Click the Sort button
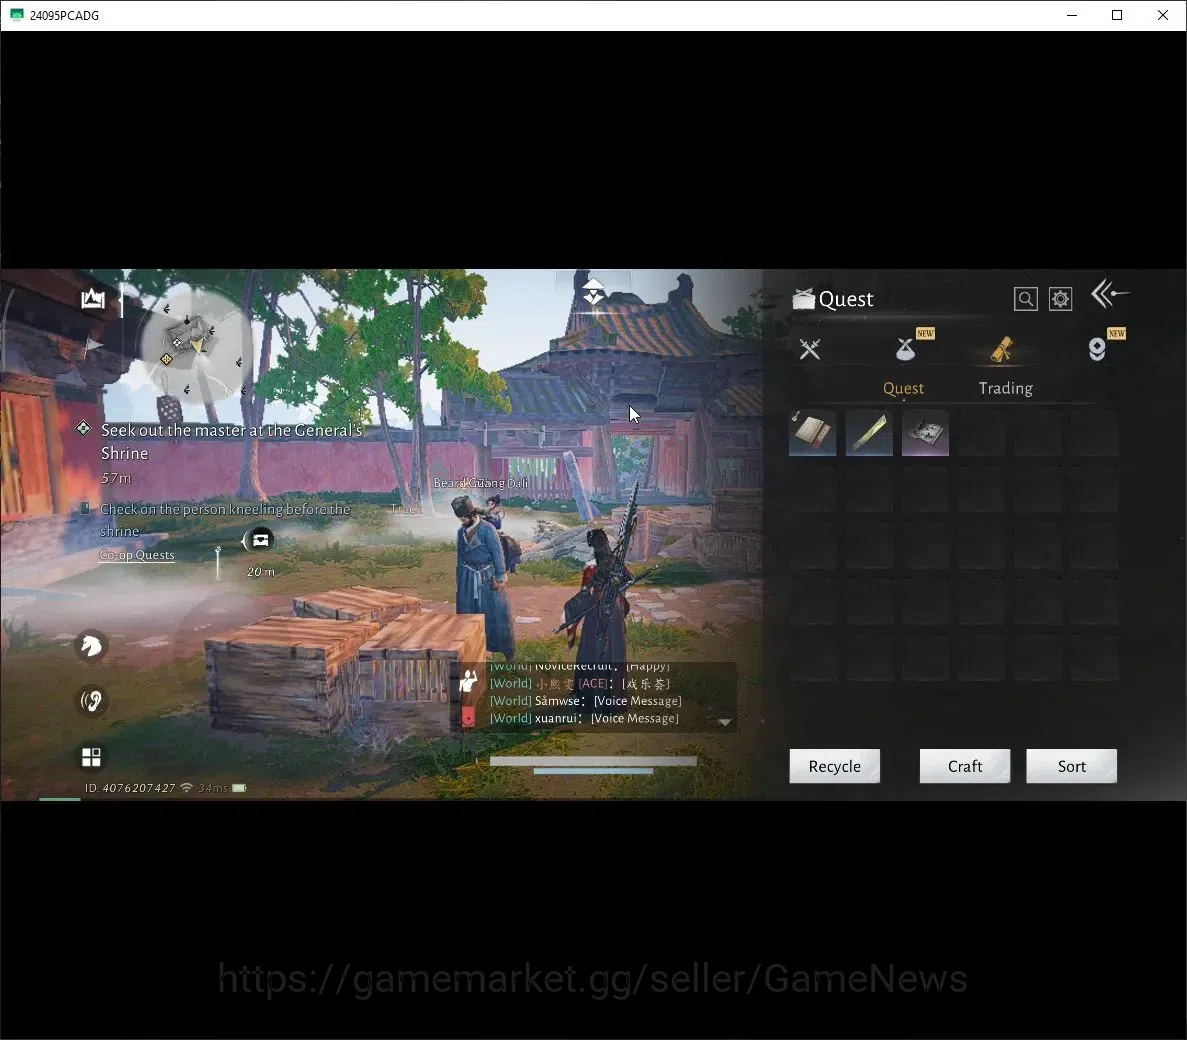This screenshot has height=1040, width=1187. point(1071,766)
